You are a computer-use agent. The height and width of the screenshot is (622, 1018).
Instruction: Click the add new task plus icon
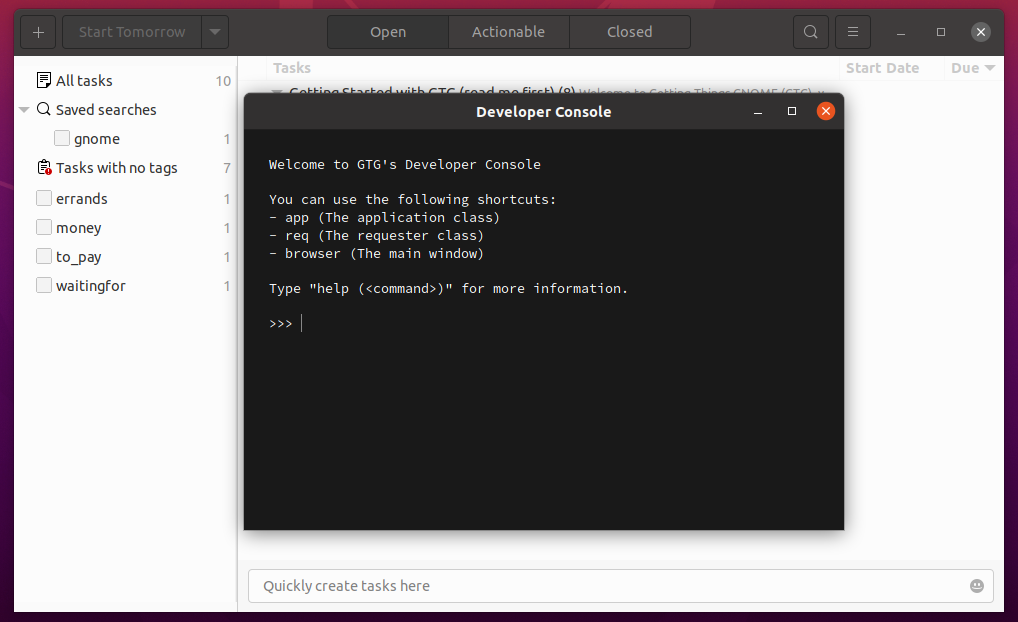point(38,32)
